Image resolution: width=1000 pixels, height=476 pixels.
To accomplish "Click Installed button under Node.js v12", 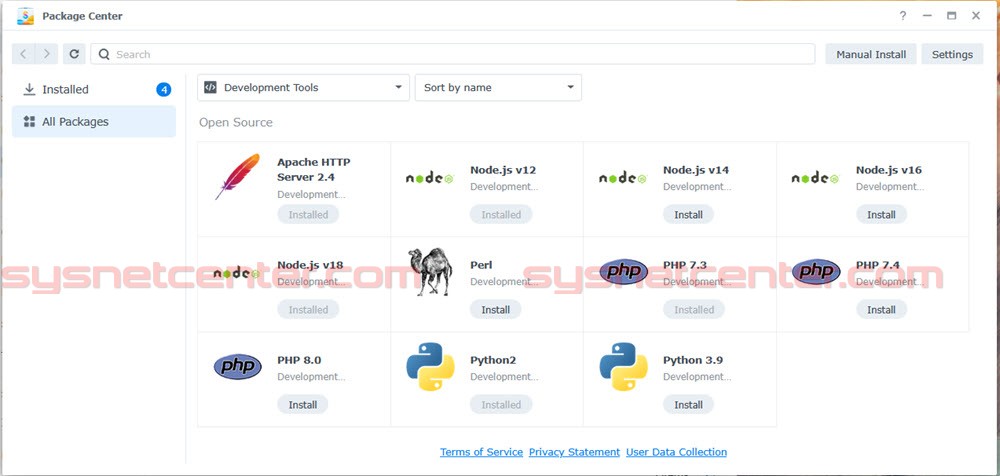I will [501, 214].
